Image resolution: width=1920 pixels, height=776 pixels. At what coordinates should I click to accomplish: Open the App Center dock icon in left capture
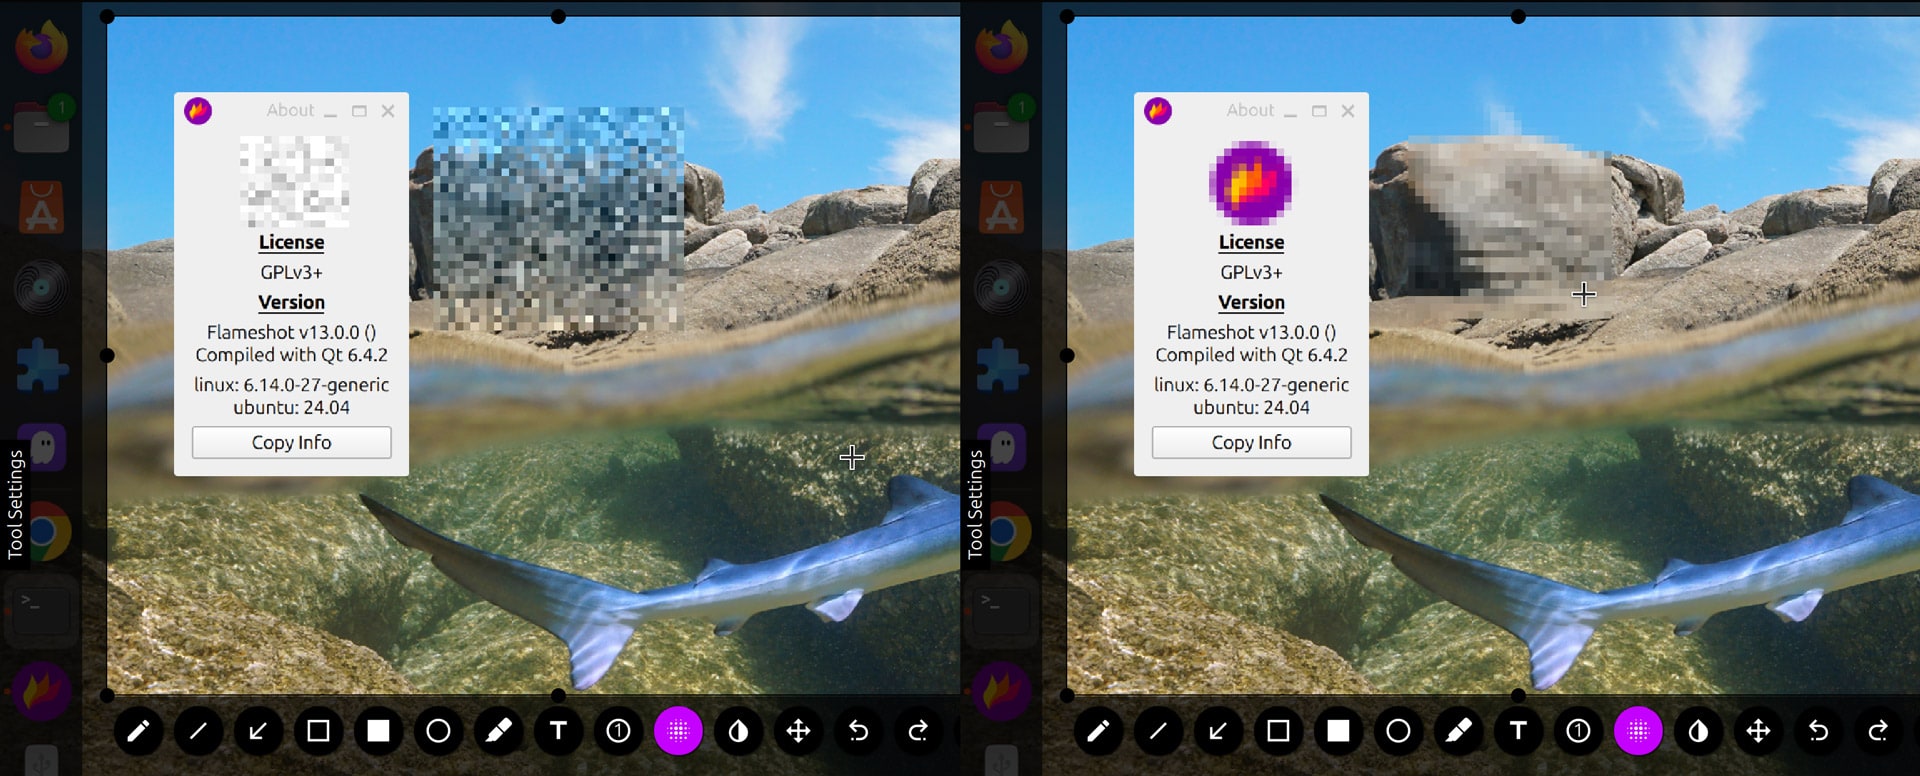[x=41, y=208]
